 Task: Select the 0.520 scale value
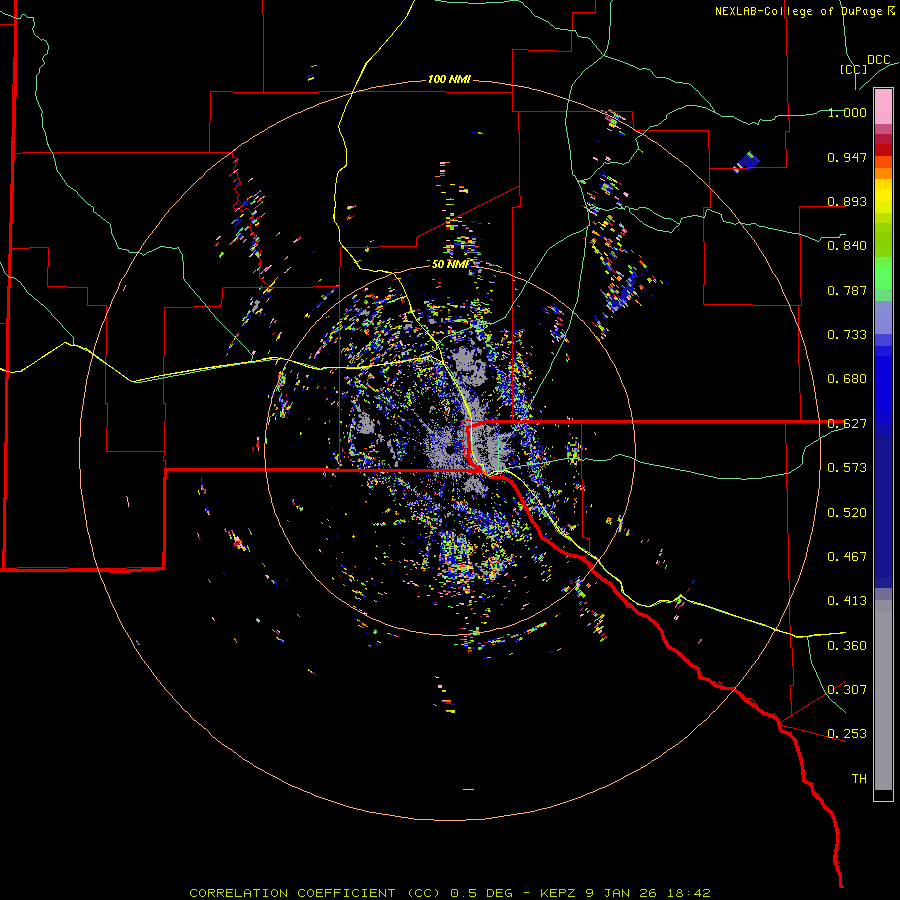point(847,513)
